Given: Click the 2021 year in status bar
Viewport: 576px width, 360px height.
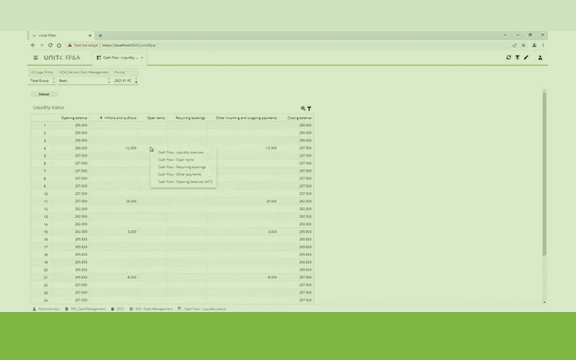Looking at the screenshot, I should 118,309.
